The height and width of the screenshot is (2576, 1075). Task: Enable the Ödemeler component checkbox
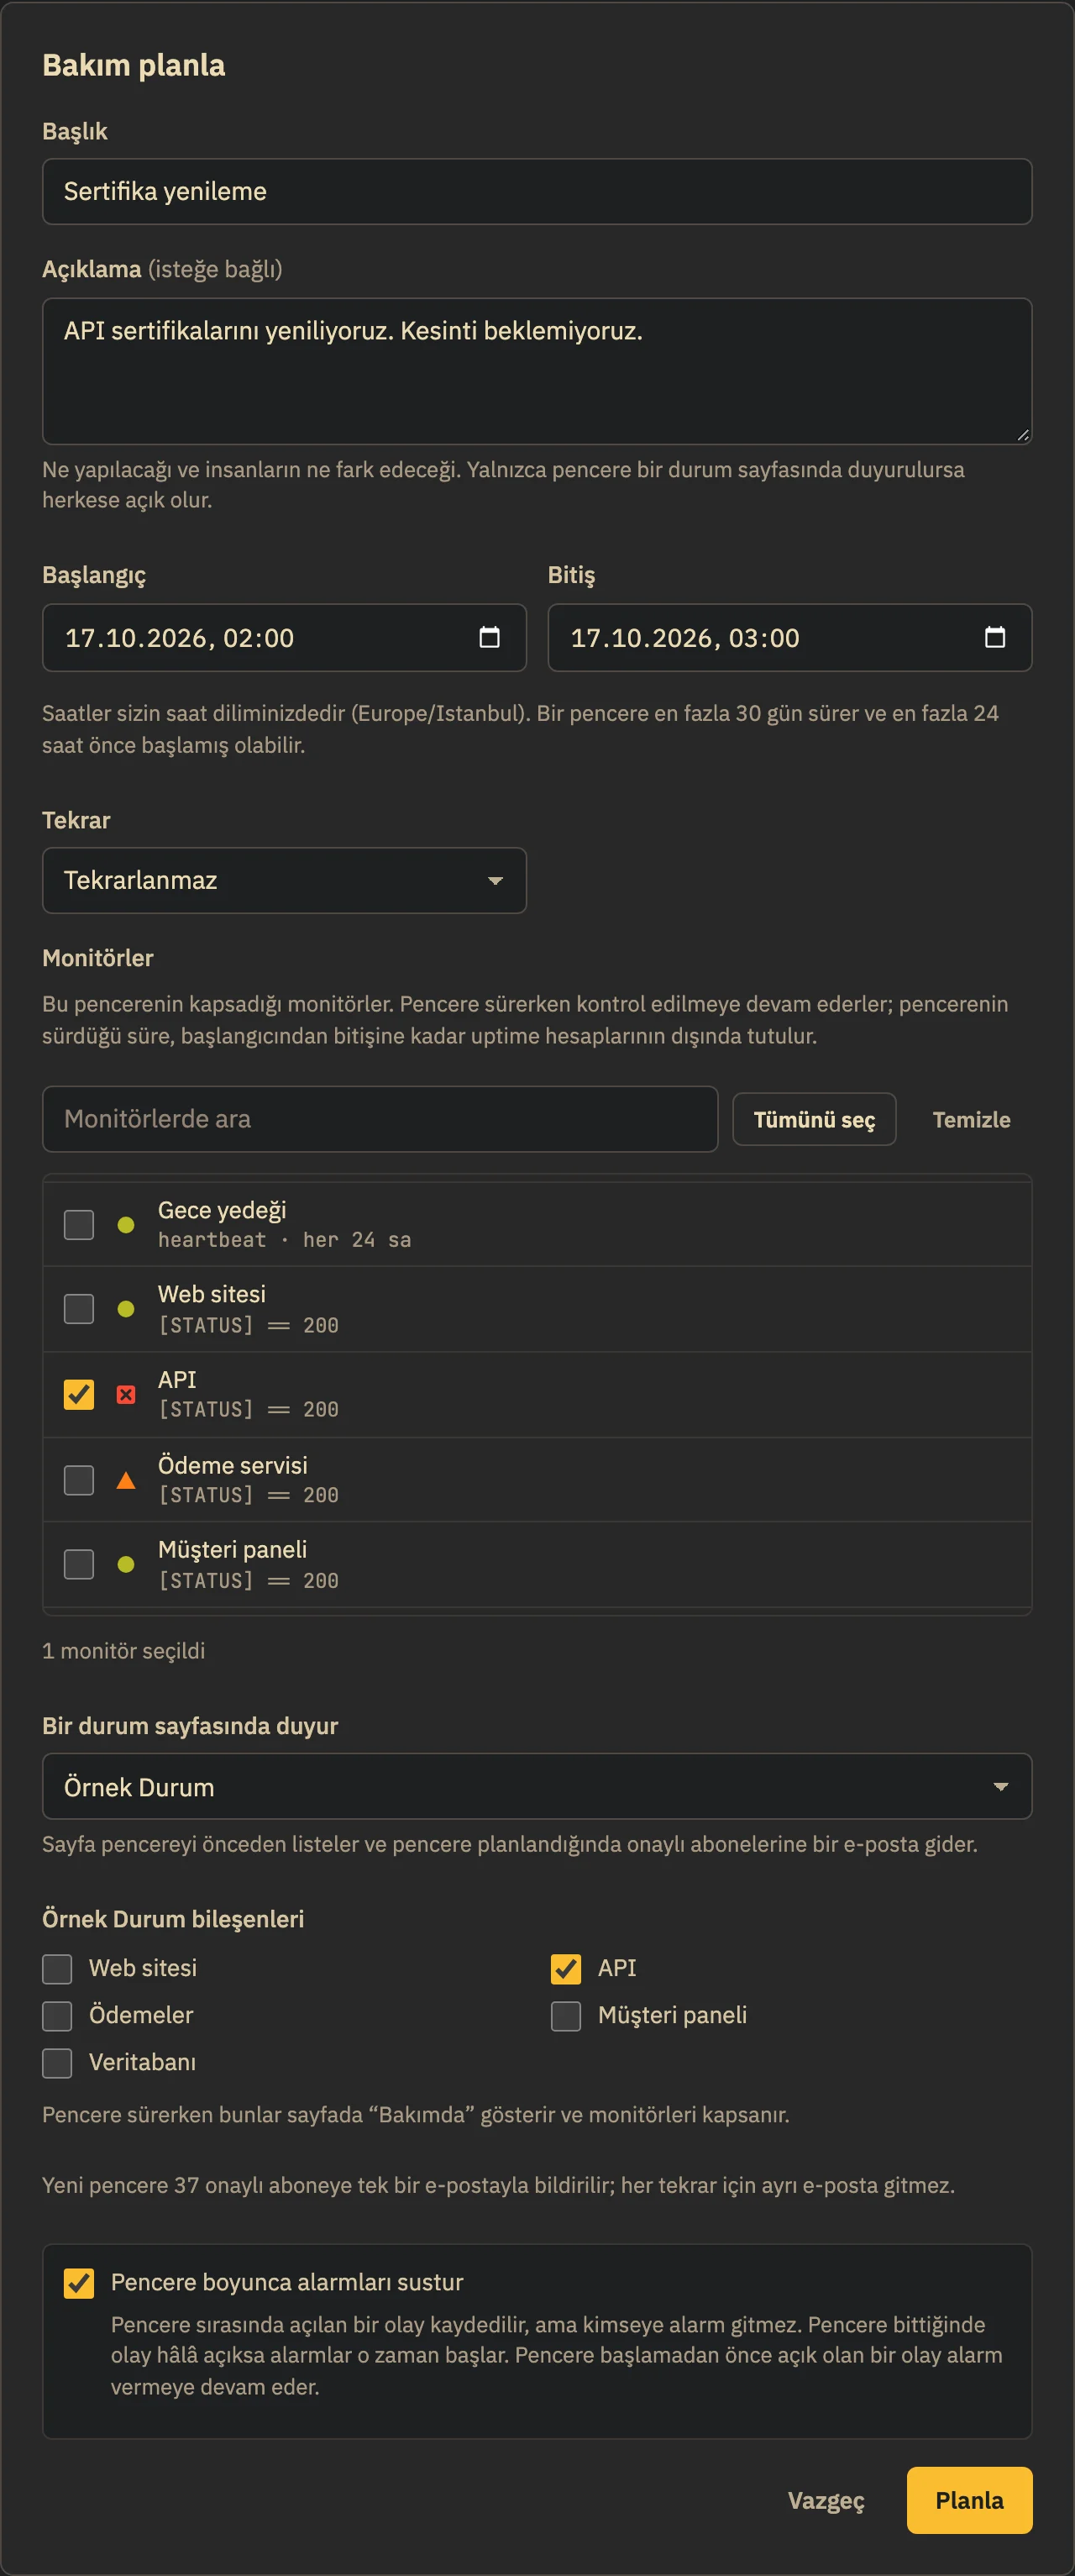57,2015
